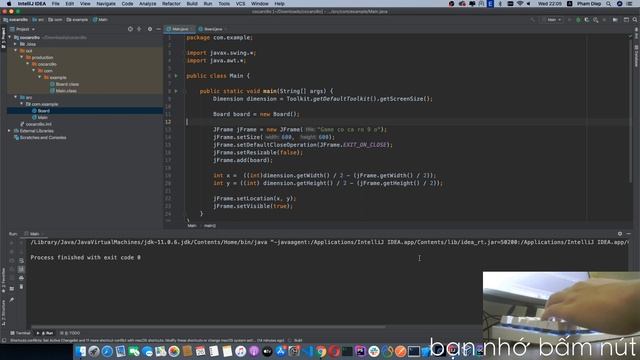Click the main() breadcrumb below editor

pyautogui.click(x=210, y=225)
